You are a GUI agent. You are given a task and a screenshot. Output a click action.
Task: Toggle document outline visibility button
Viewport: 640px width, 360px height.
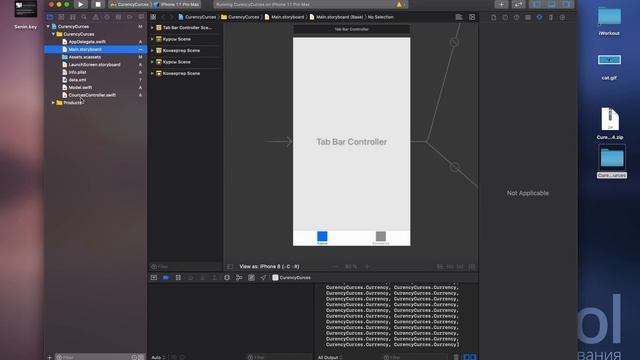pyautogui.click(x=230, y=267)
